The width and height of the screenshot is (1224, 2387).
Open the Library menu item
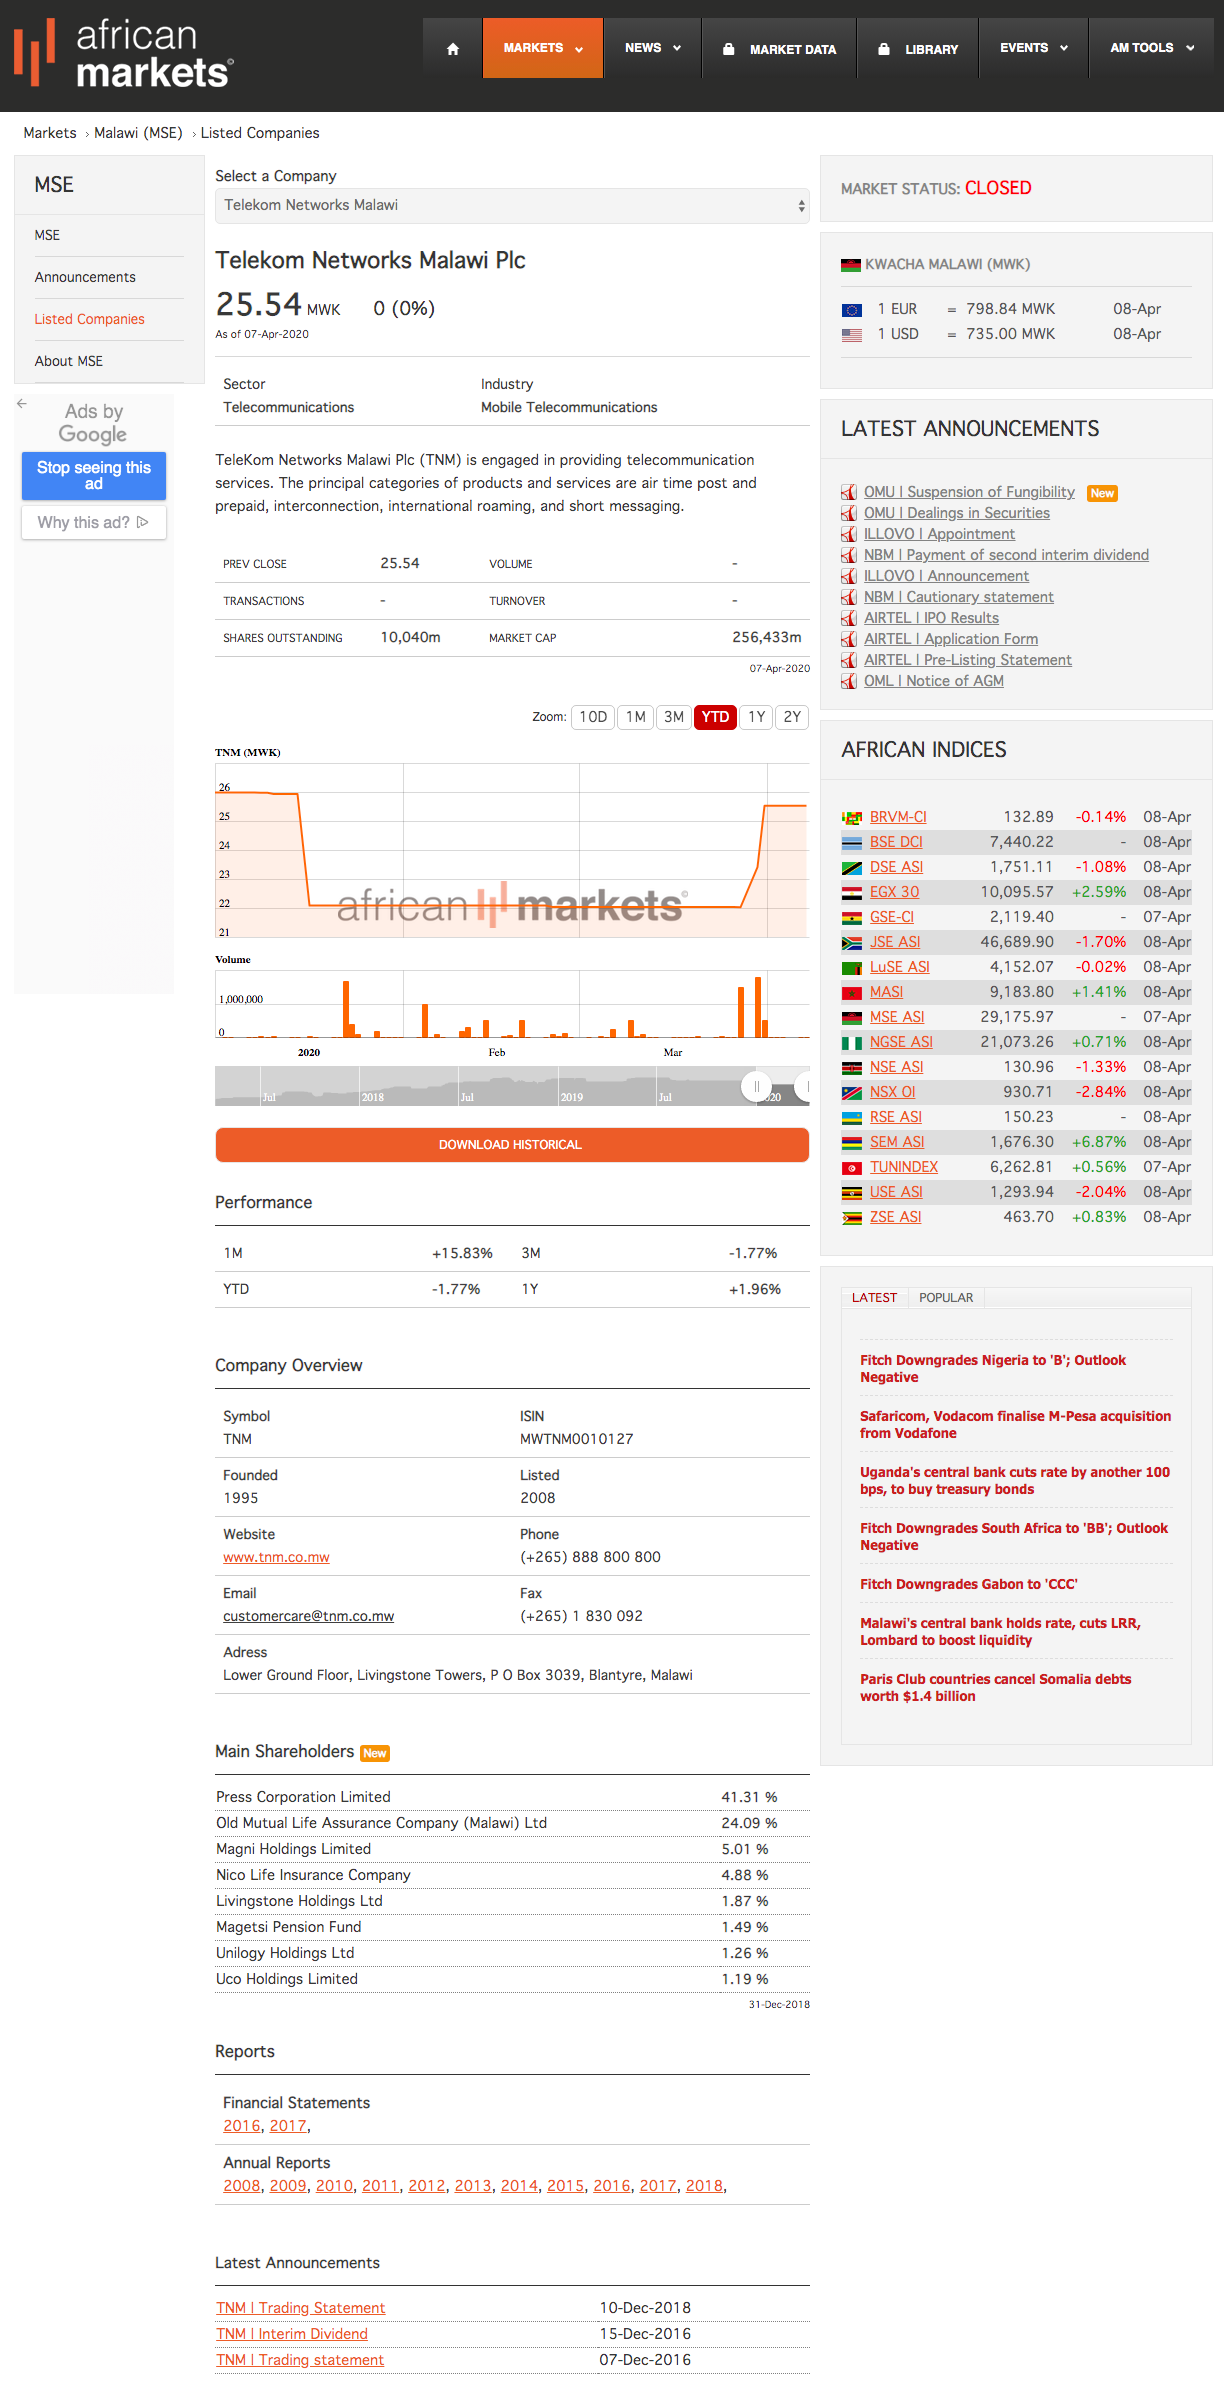918,48
